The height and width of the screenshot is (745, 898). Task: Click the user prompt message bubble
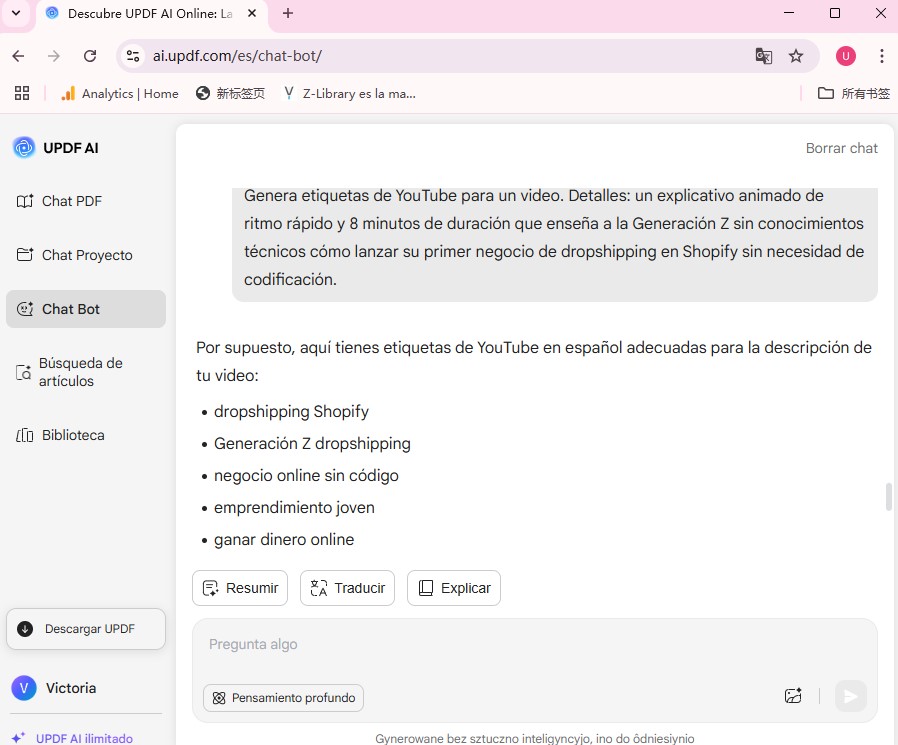point(554,244)
